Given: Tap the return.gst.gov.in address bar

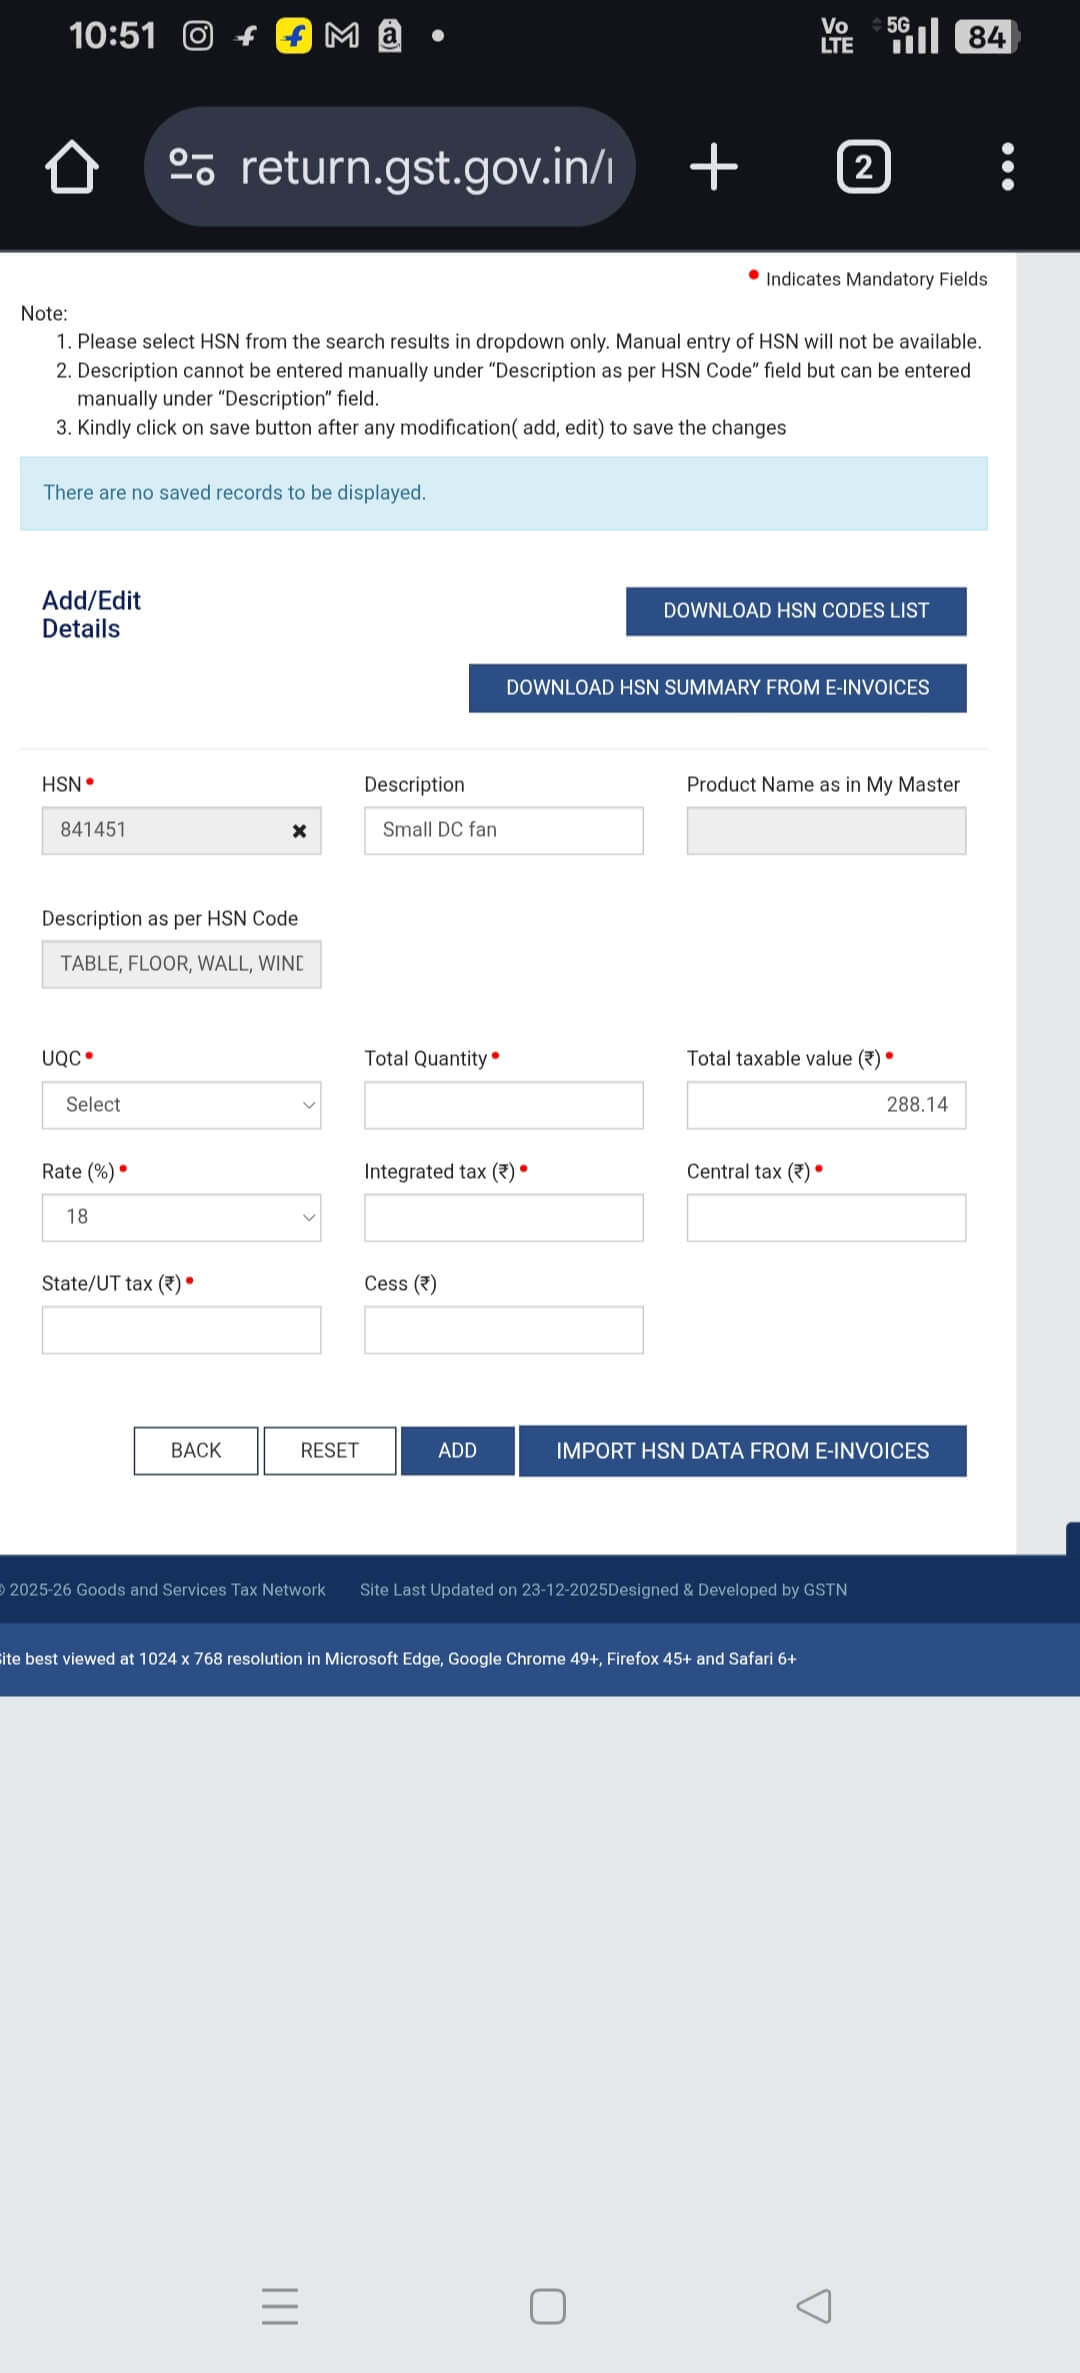Looking at the screenshot, I should (390, 166).
